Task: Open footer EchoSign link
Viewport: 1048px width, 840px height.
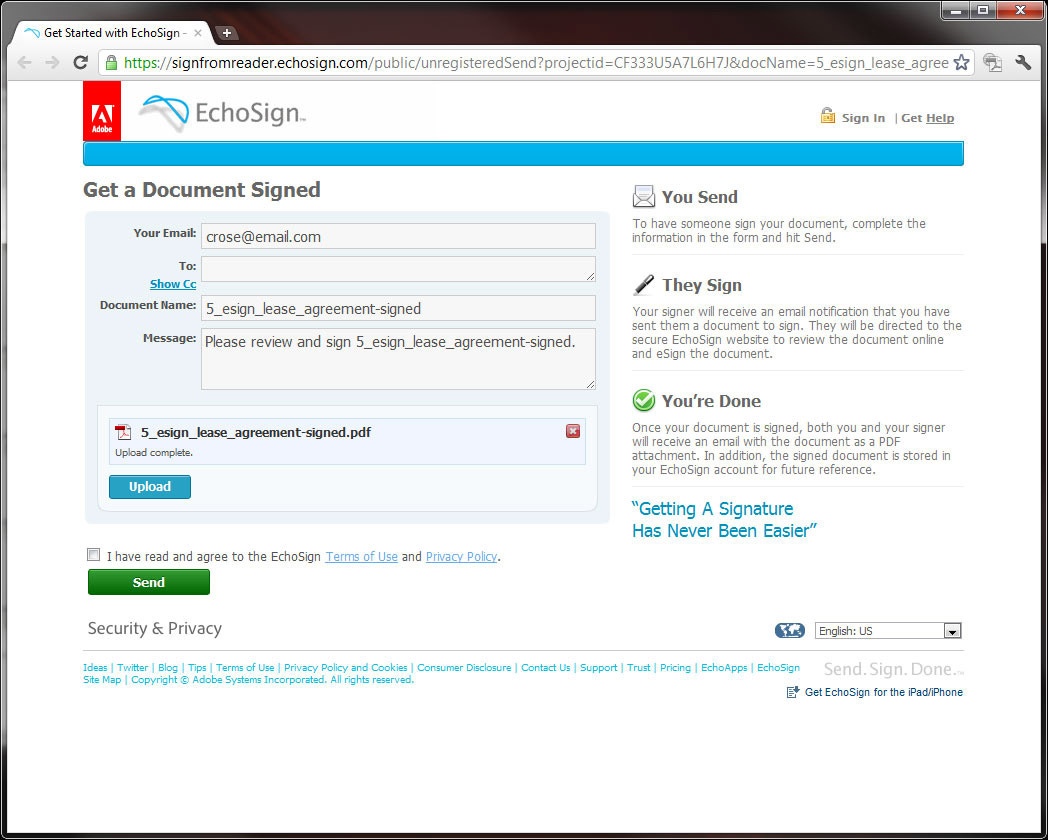Action: 778,668
